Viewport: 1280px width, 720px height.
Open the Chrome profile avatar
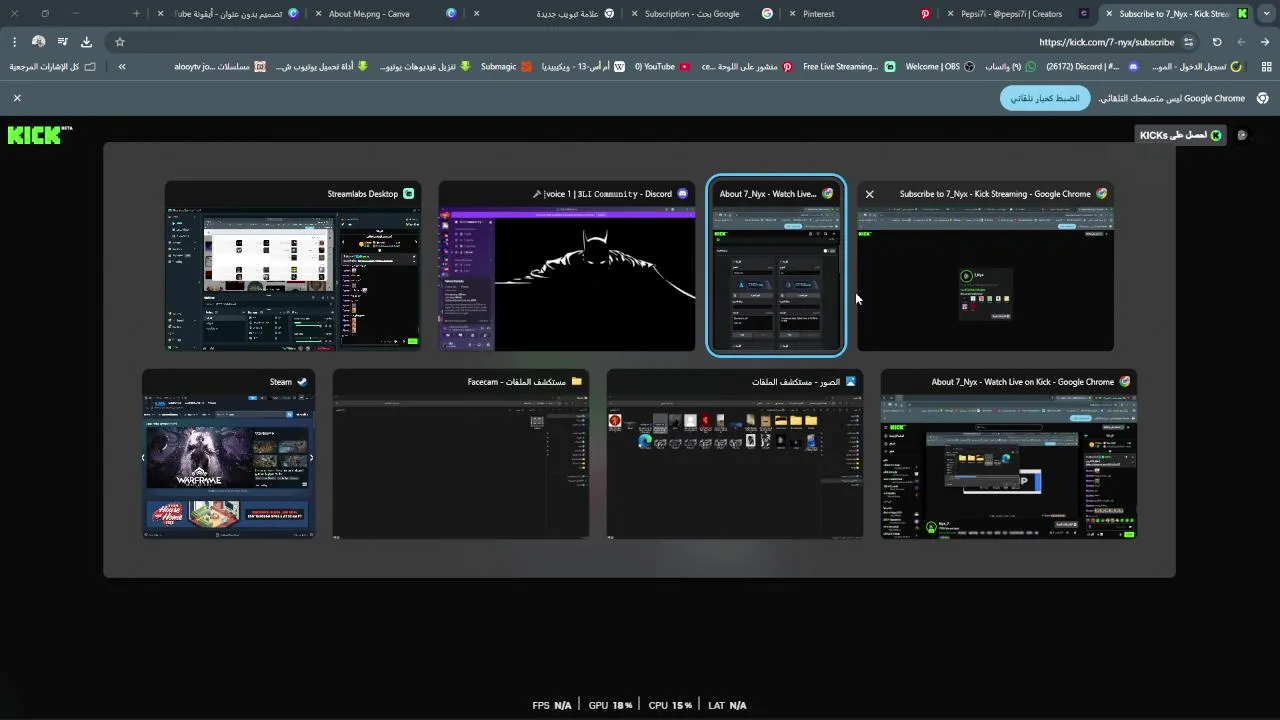38,42
